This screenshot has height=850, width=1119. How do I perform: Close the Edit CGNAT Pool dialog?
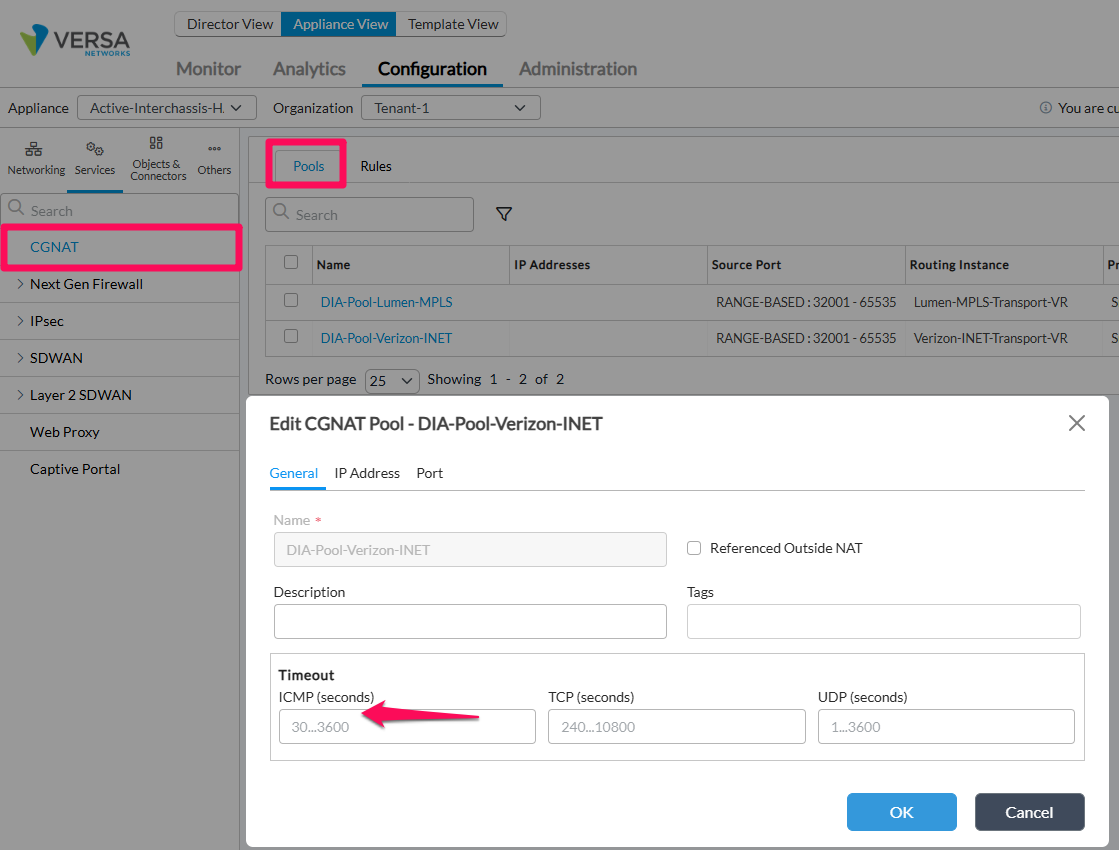tap(1076, 423)
